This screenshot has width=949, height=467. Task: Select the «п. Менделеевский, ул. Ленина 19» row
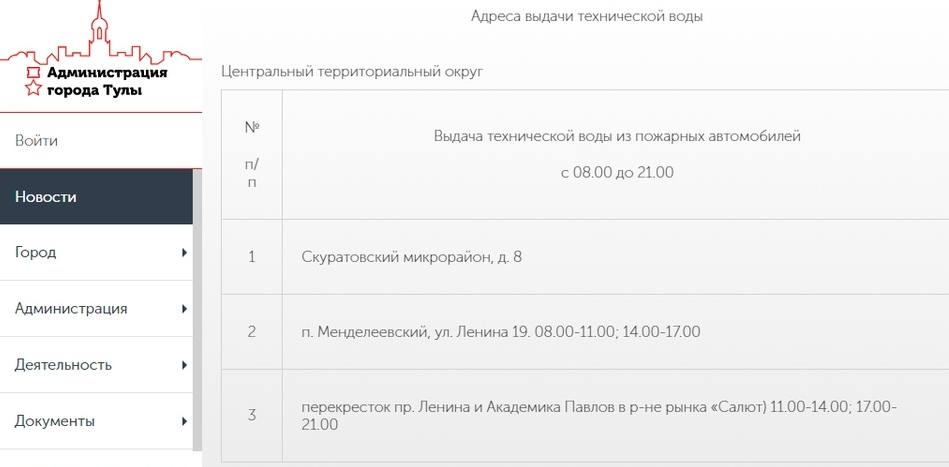point(500,332)
